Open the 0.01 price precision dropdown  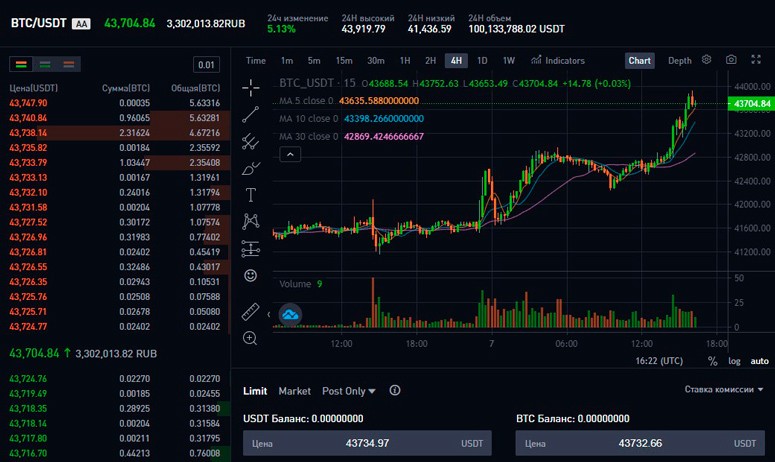pyautogui.click(x=206, y=65)
